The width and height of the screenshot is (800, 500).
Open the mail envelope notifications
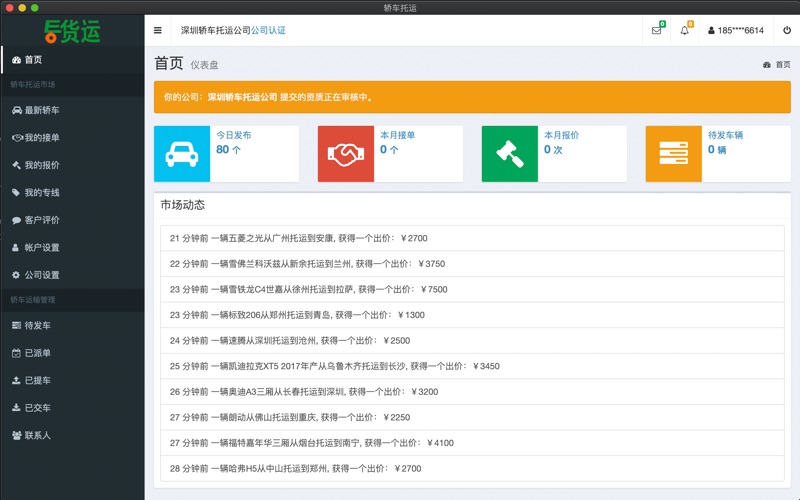point(656,30)
